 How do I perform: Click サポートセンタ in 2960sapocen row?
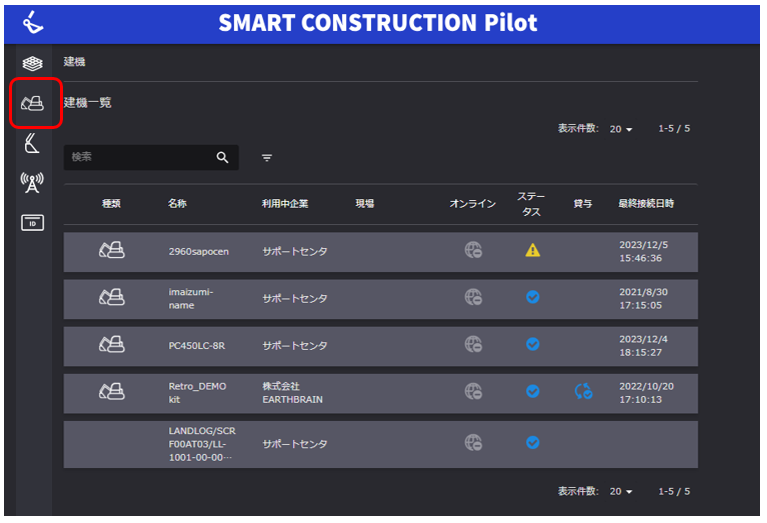(x=295, y=252)
